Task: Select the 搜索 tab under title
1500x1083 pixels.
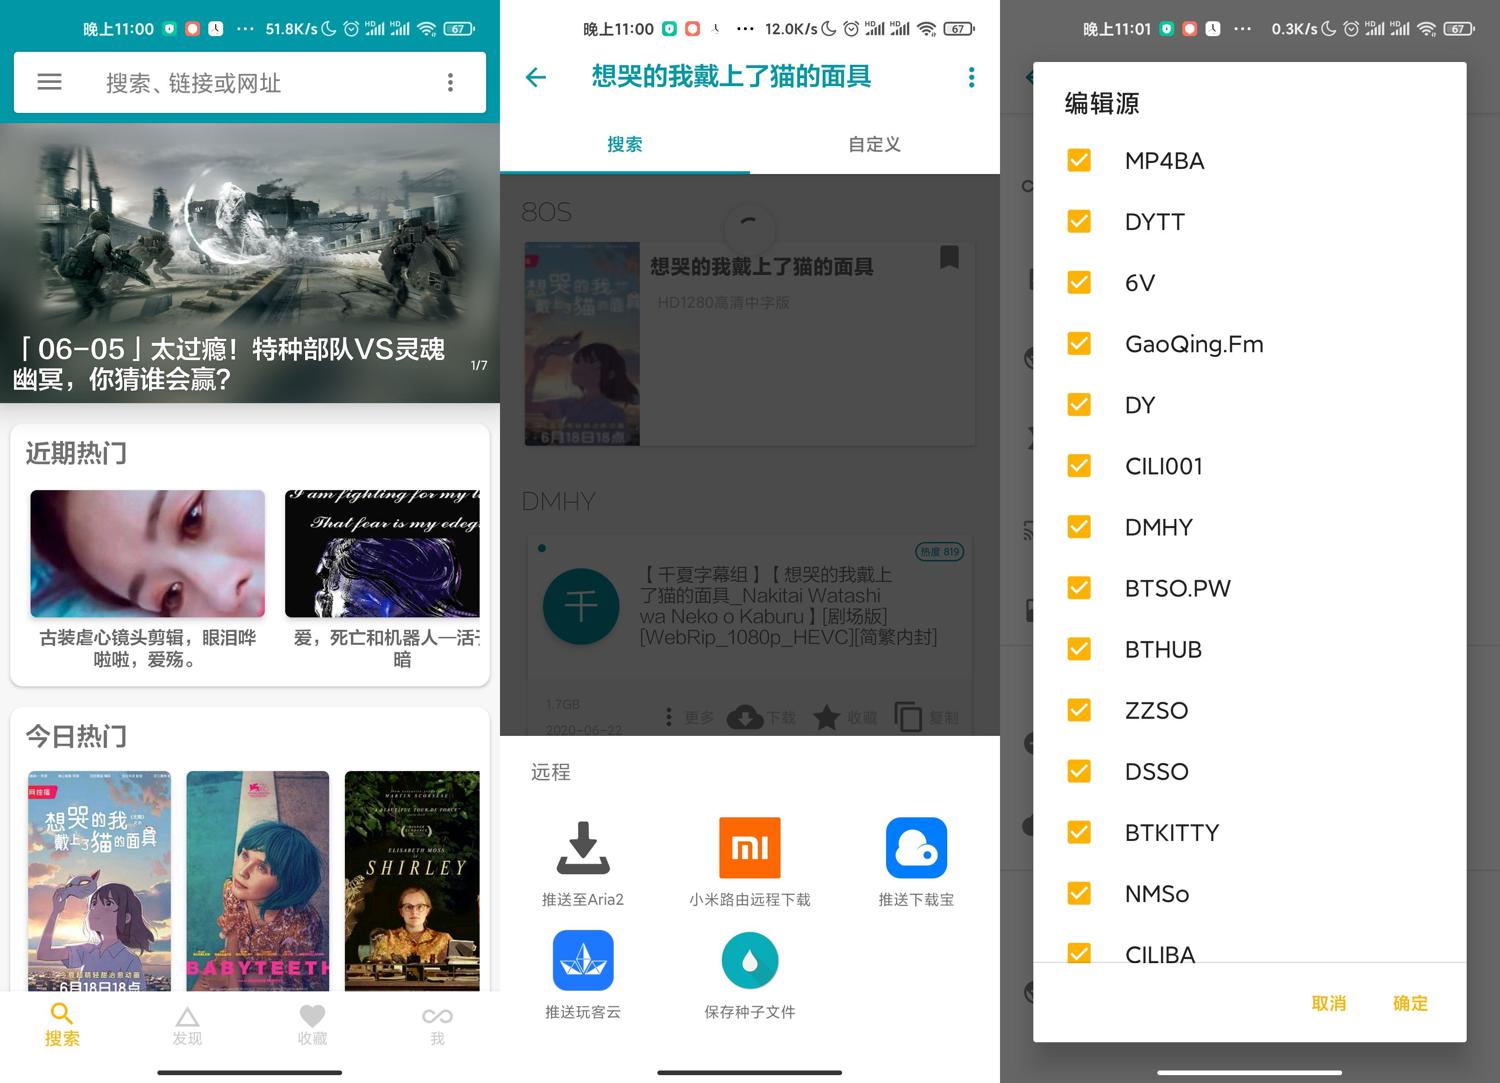Action: (x=625, y=144)
